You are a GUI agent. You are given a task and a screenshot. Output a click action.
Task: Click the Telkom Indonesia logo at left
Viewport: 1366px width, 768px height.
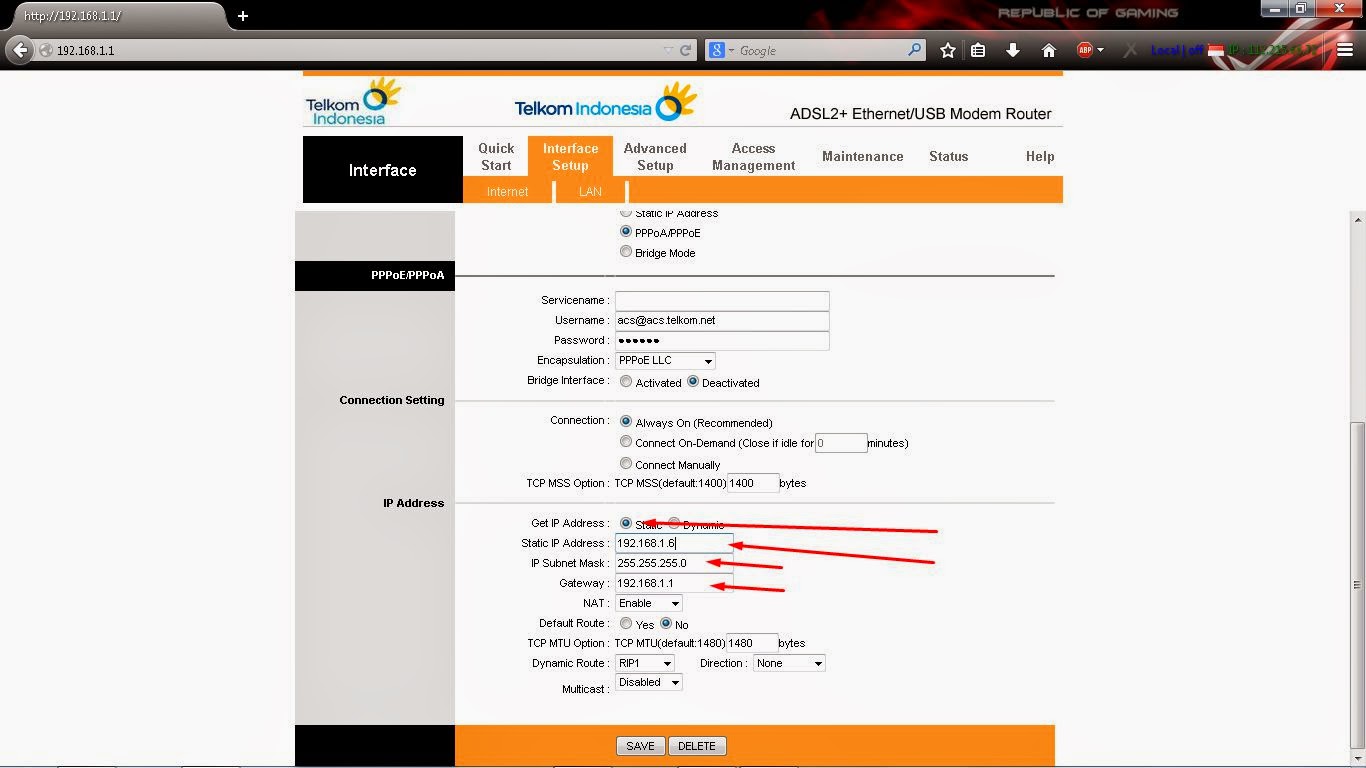pyautogui.click(x=353, y=102)
